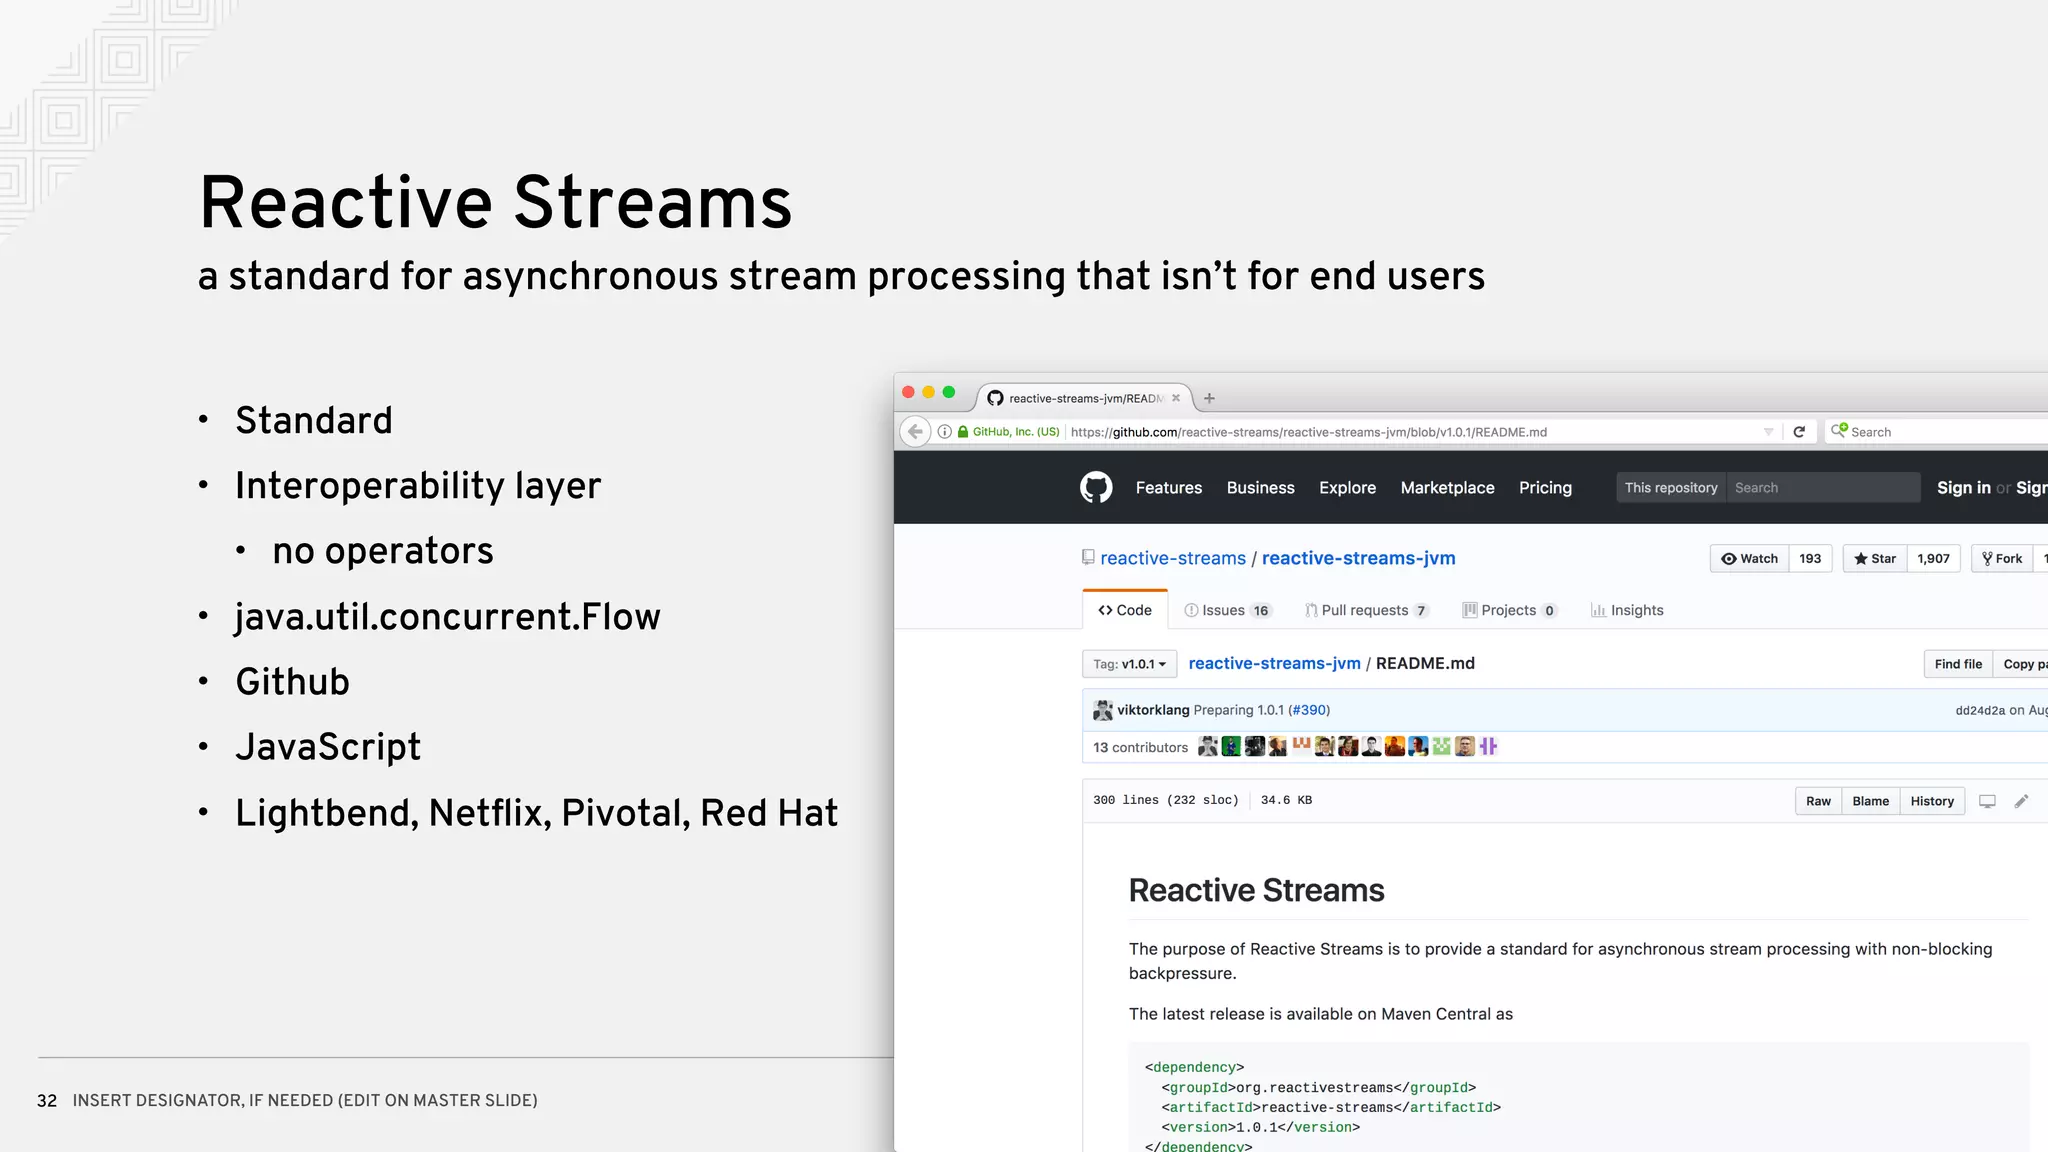Click the This repository scope label
The image size is (2048, 1152).
[x=1671, y=488]
